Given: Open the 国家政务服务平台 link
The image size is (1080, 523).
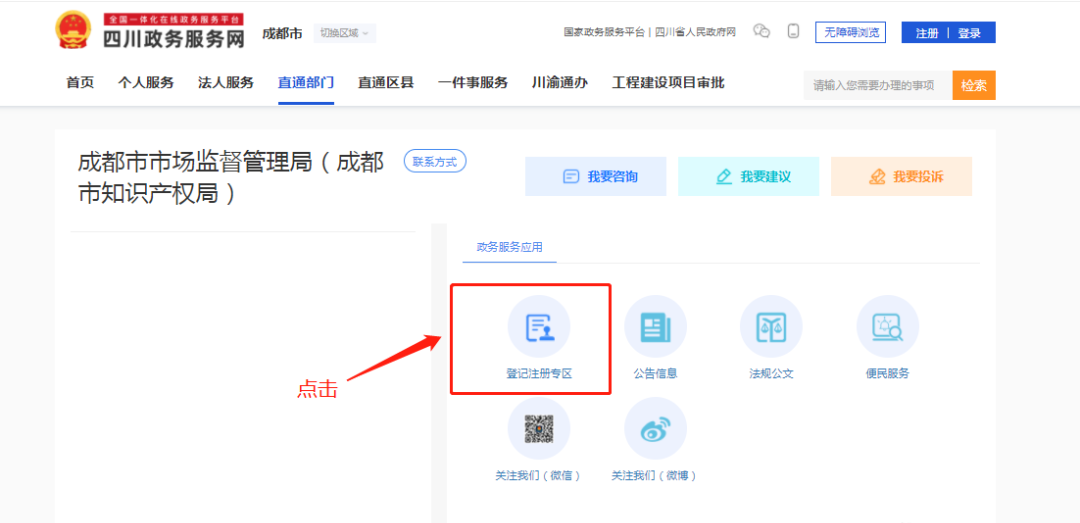Looking at the screenshot, I should pos(604,32).
